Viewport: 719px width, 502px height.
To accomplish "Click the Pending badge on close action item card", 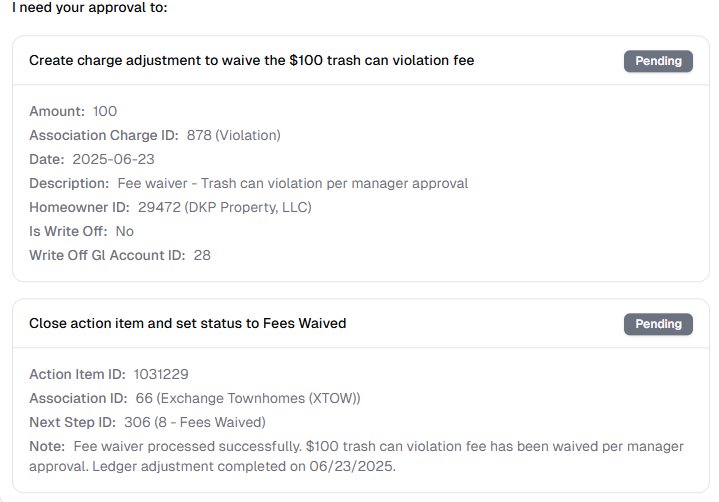I will pos(658,324).
